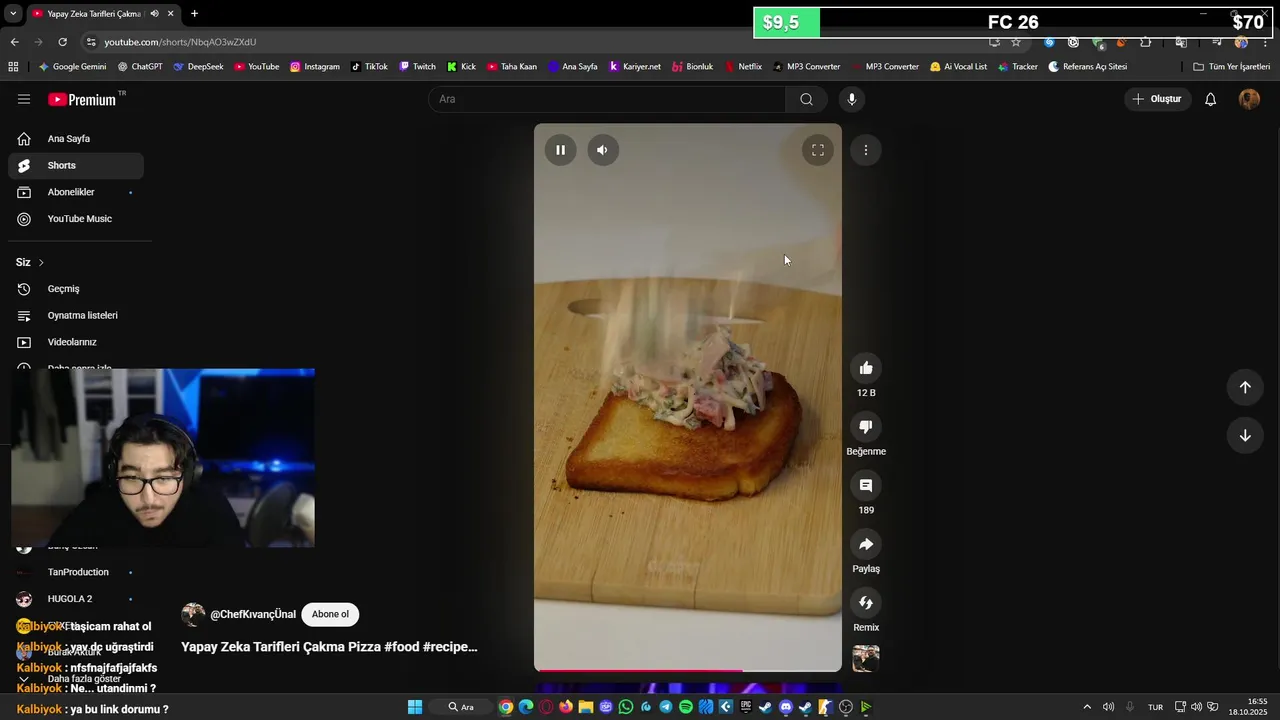The image size is (1280, 720).
Task: Open the comments panel showing 189
Action: tap(866, 486)
